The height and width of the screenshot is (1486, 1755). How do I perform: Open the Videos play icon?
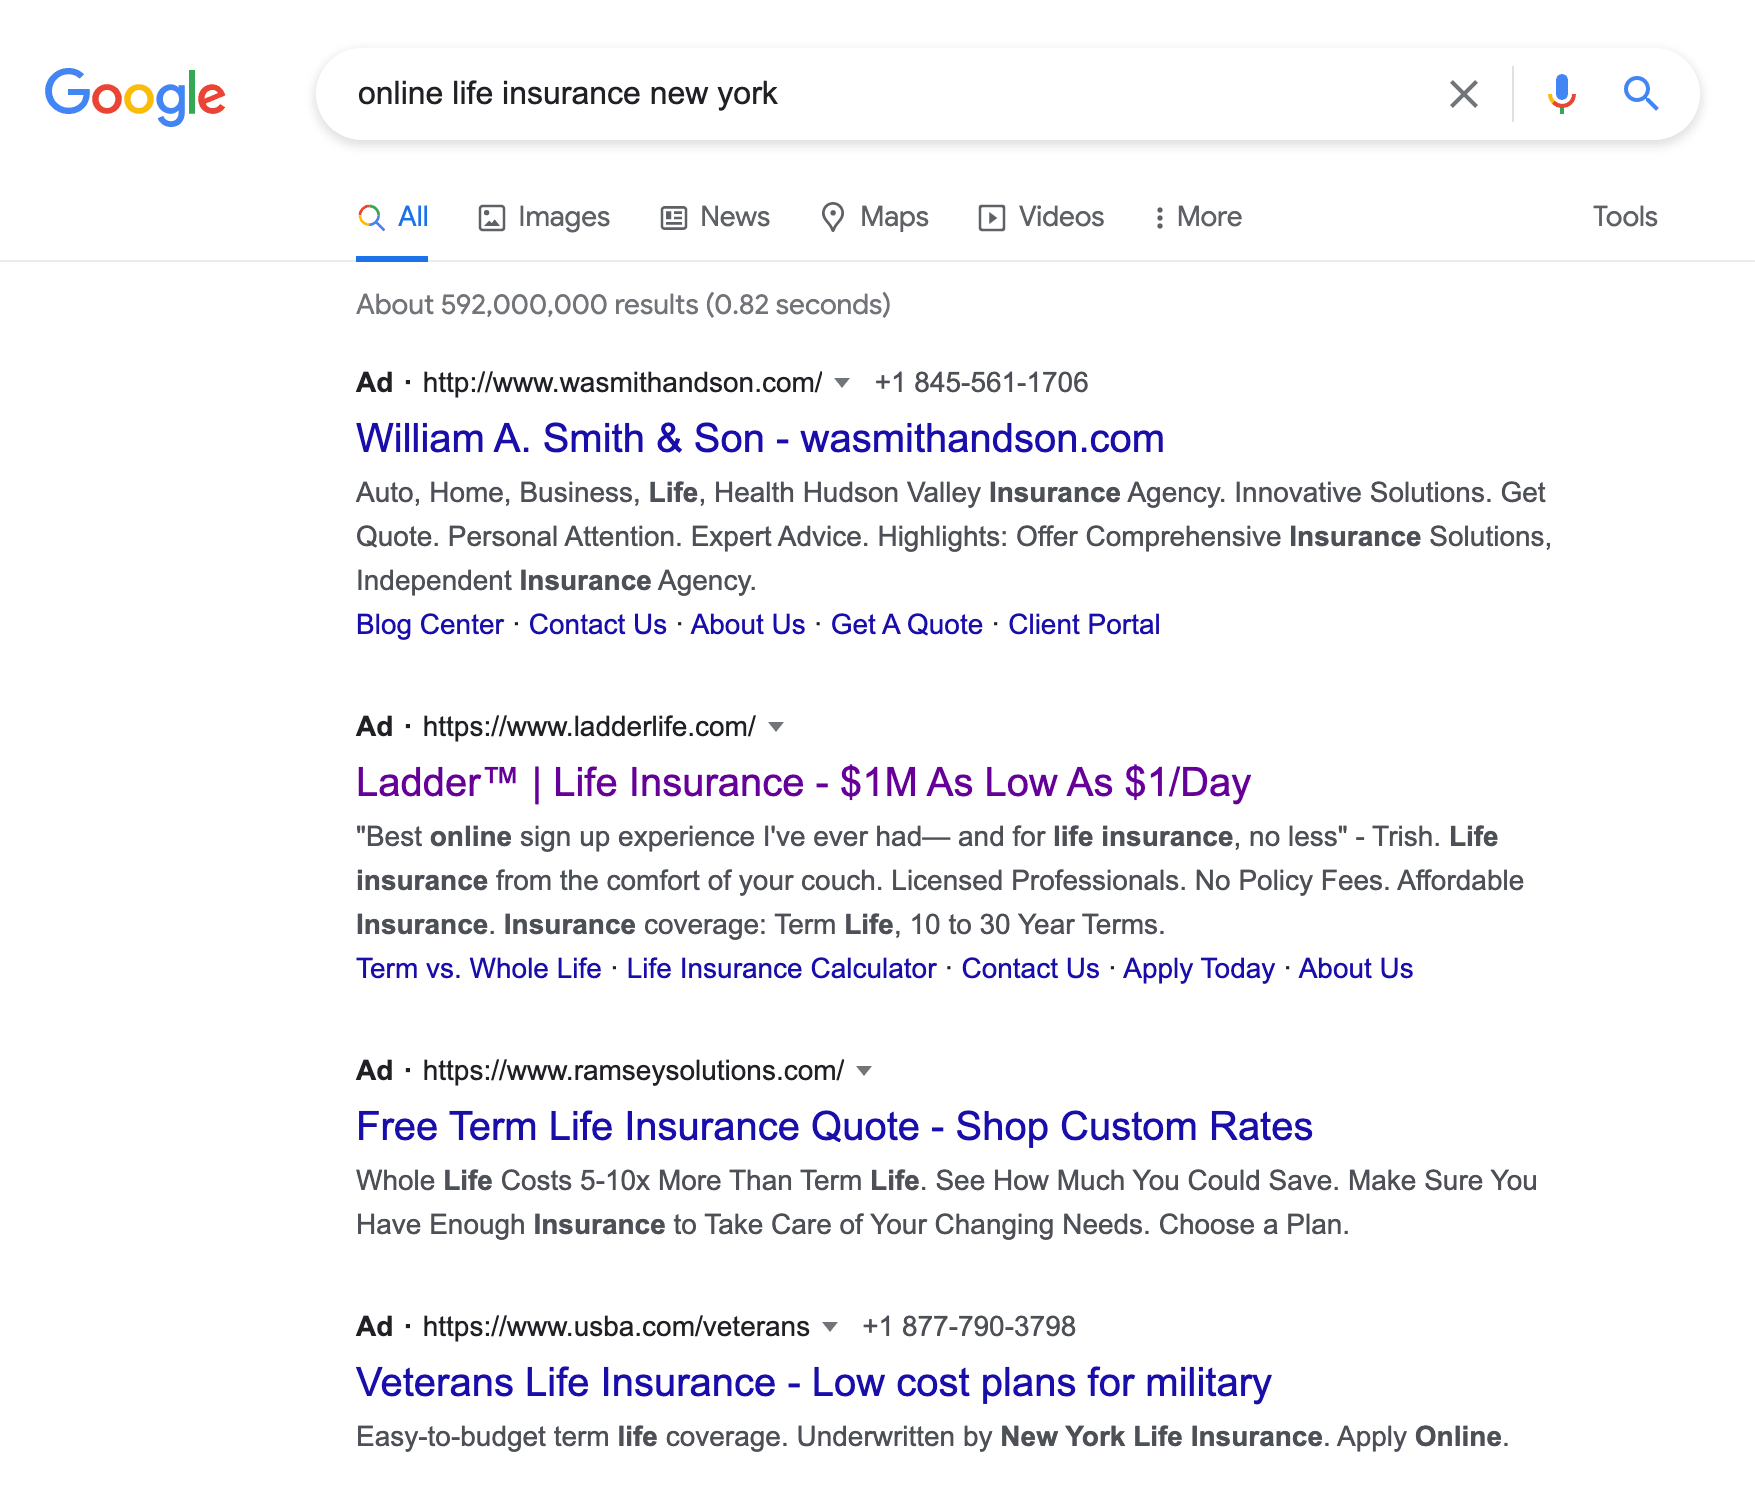tap(992, 216)
